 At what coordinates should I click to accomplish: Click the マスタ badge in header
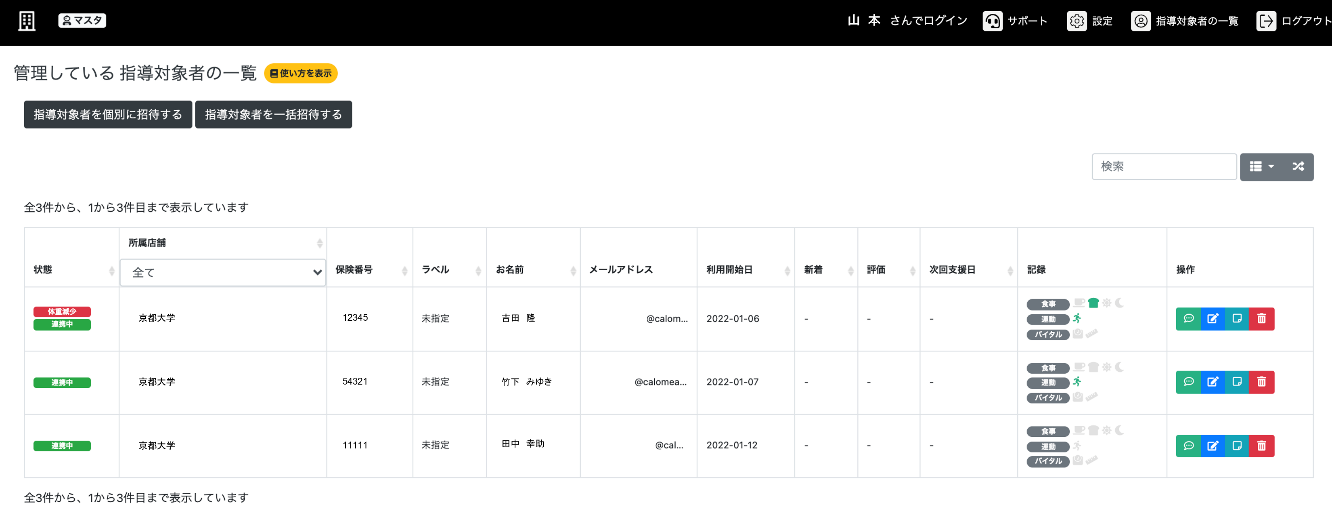tap(82, 20)
